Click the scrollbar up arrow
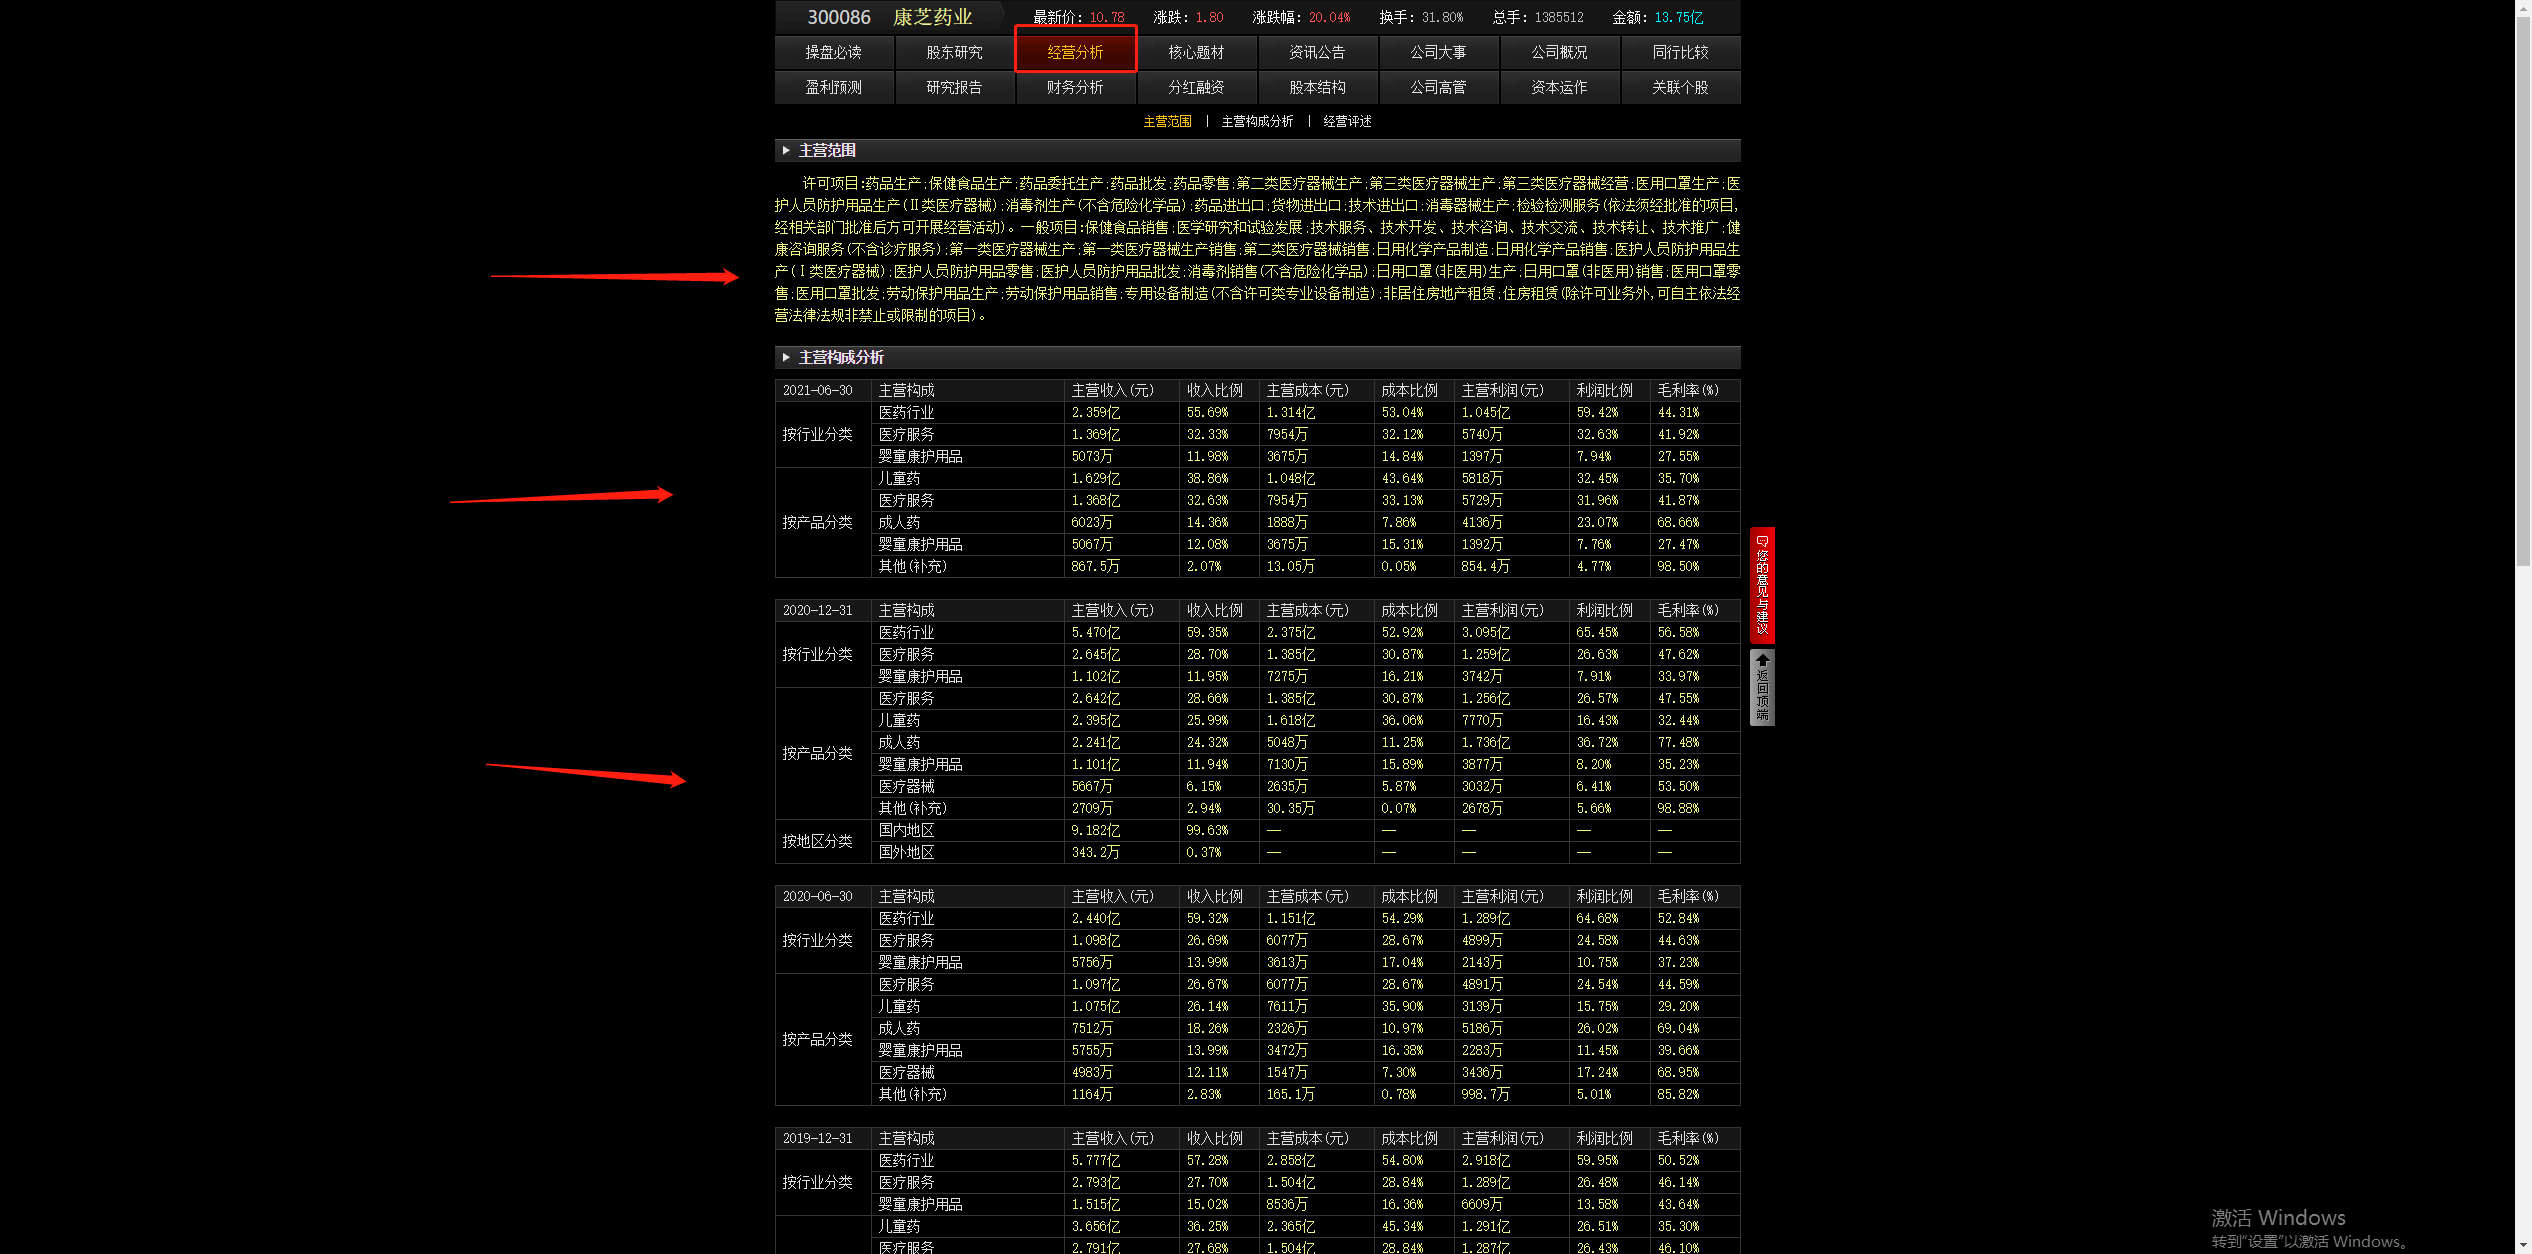This screenshot has height=1254, width=2532. tap(2523, 6)
